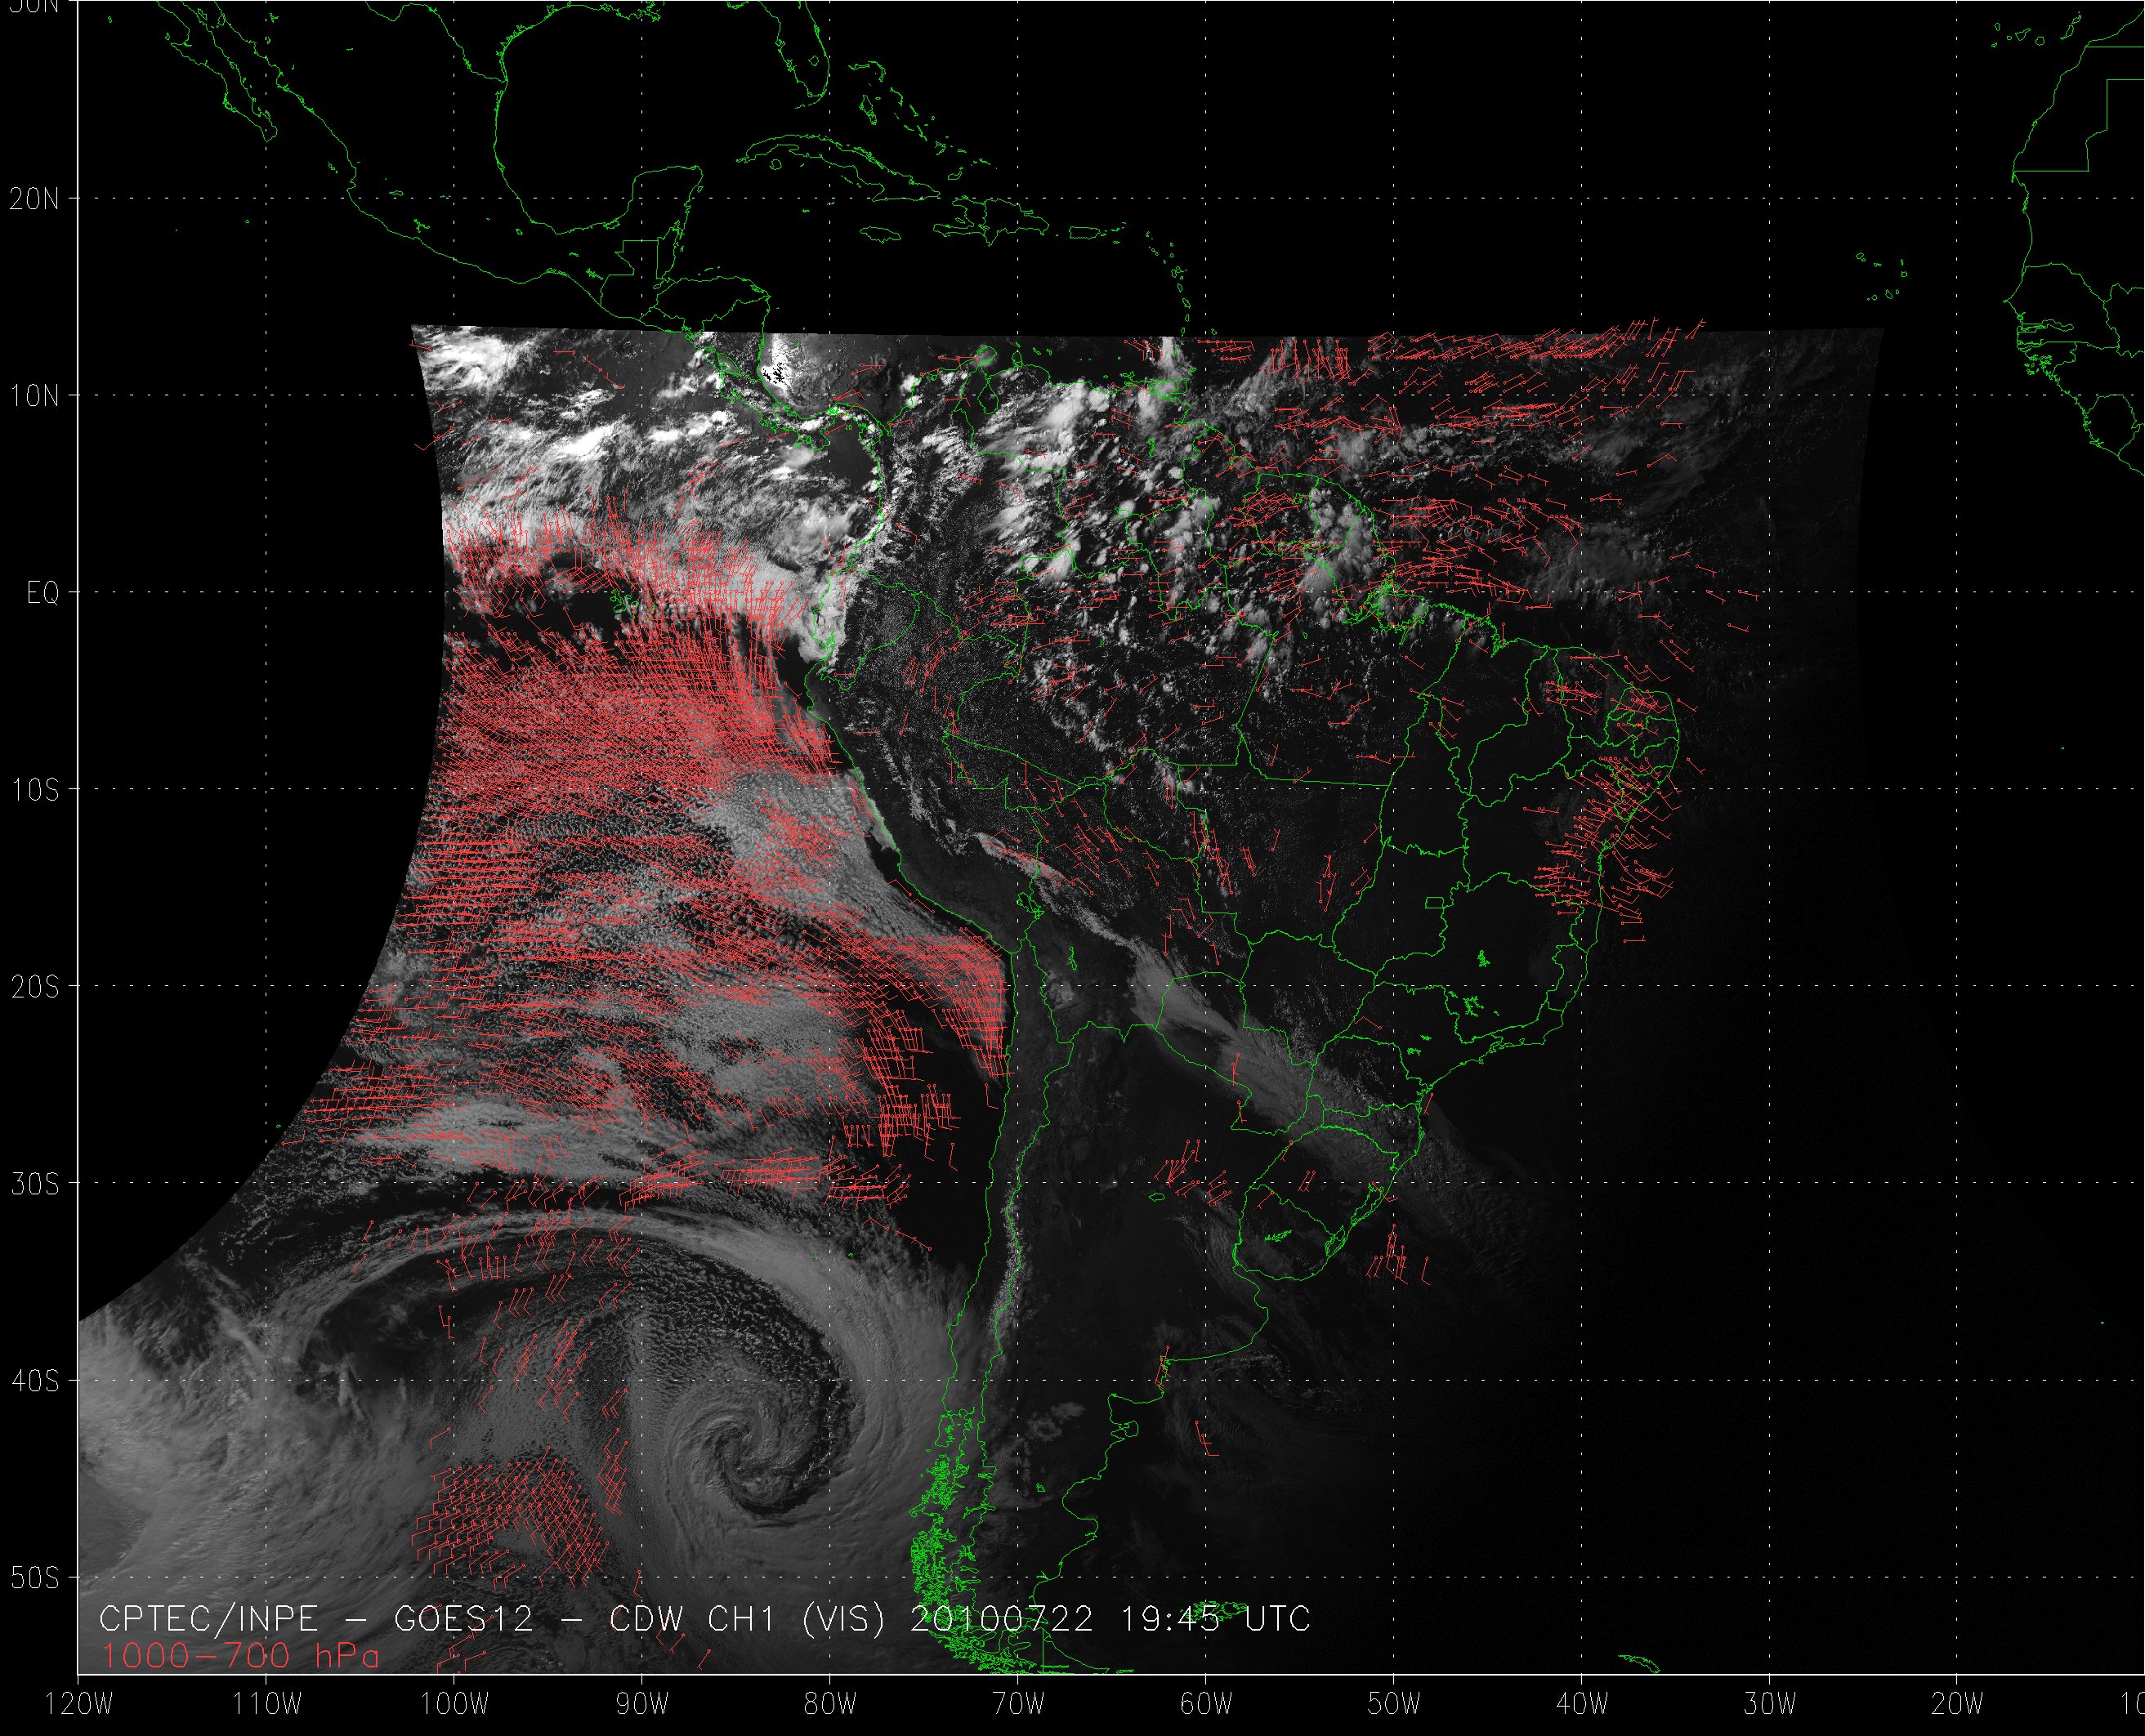Click the 80W longitude axis label

[x=830, y=1704]
